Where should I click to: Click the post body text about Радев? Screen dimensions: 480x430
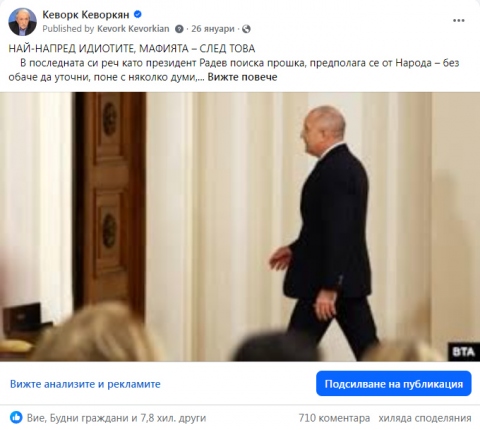pos(234,70)
